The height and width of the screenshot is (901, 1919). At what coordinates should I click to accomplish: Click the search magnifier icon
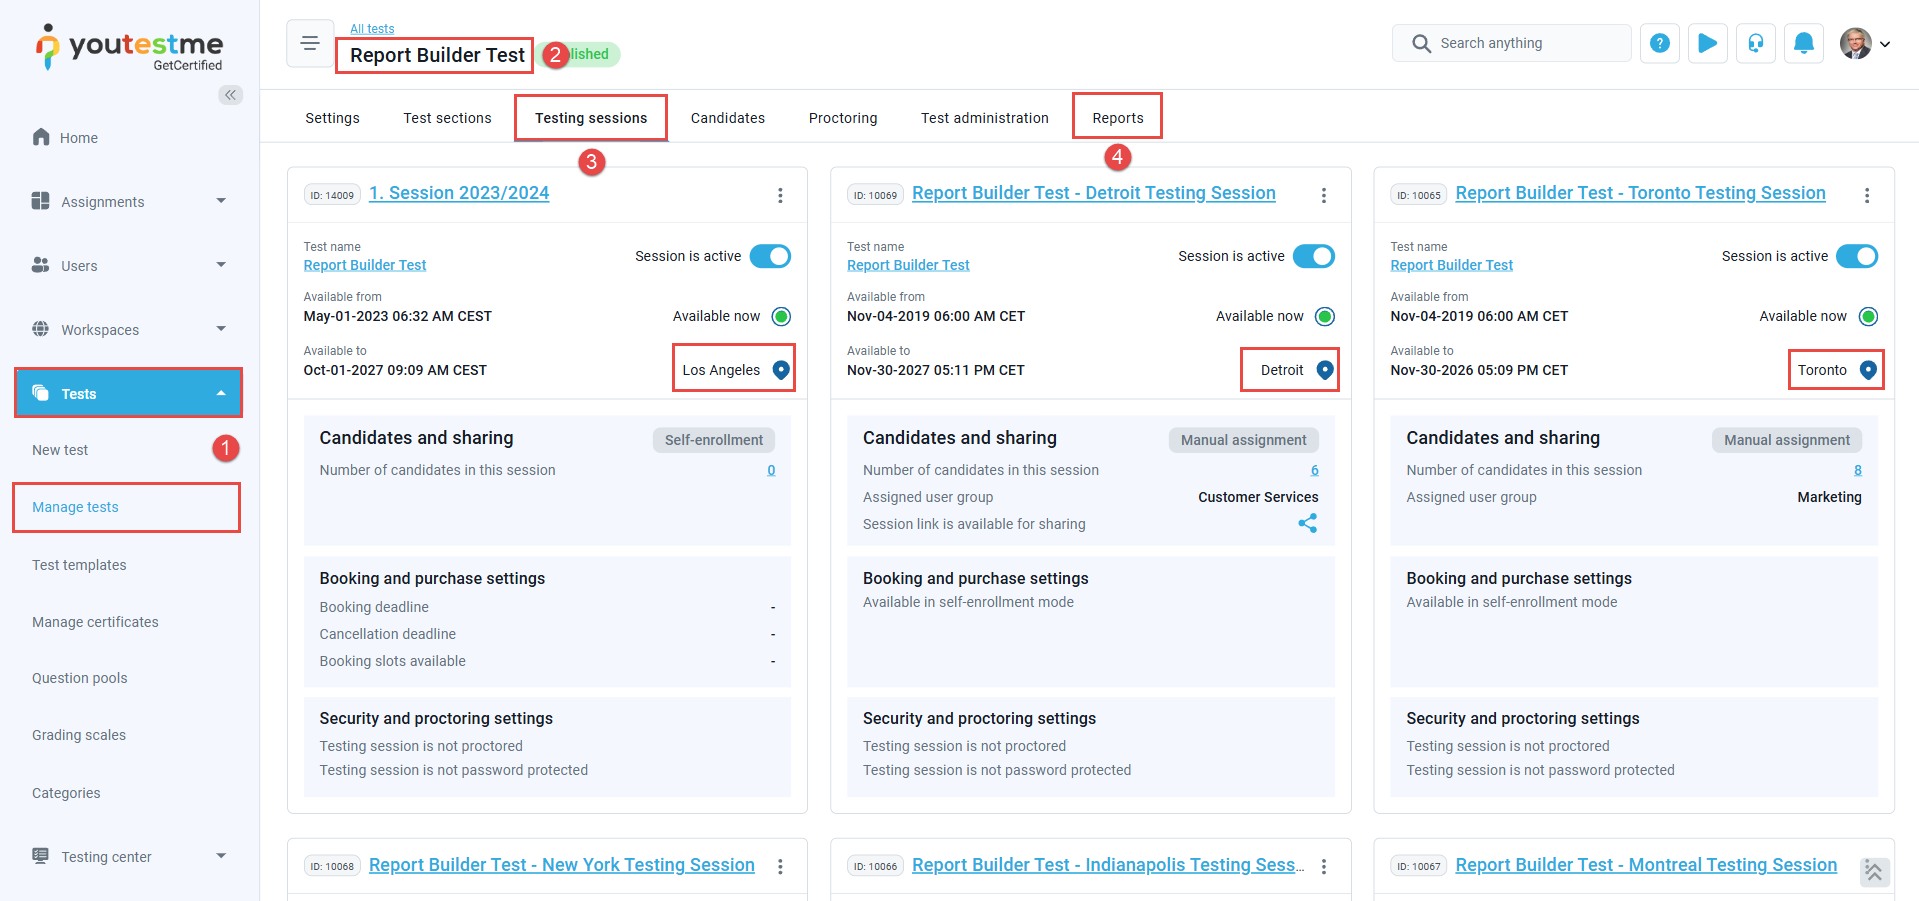pyautogui.click(x=1421, y=43)
